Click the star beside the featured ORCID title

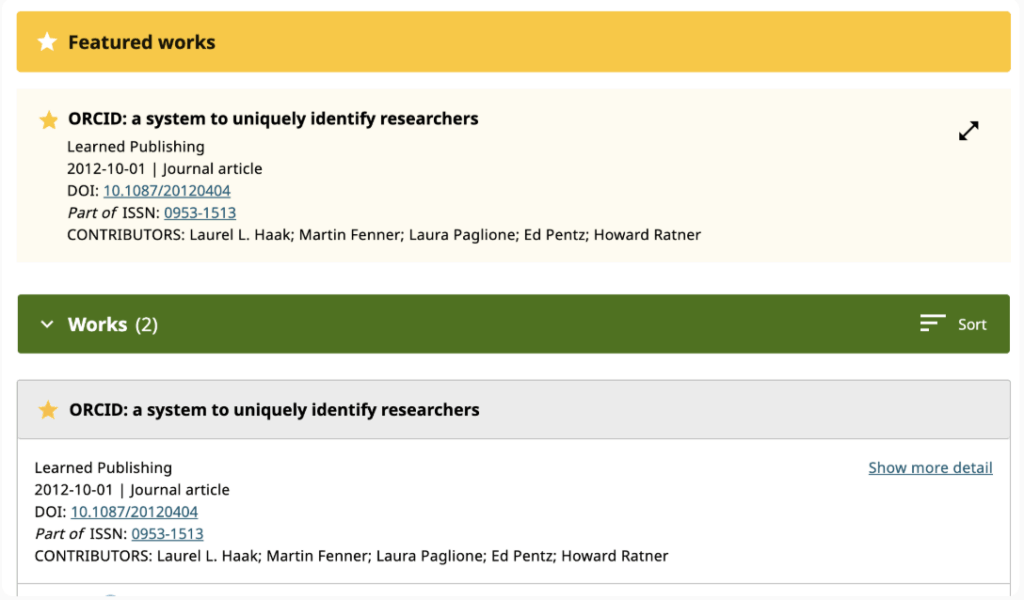click(x=48, y=120)
